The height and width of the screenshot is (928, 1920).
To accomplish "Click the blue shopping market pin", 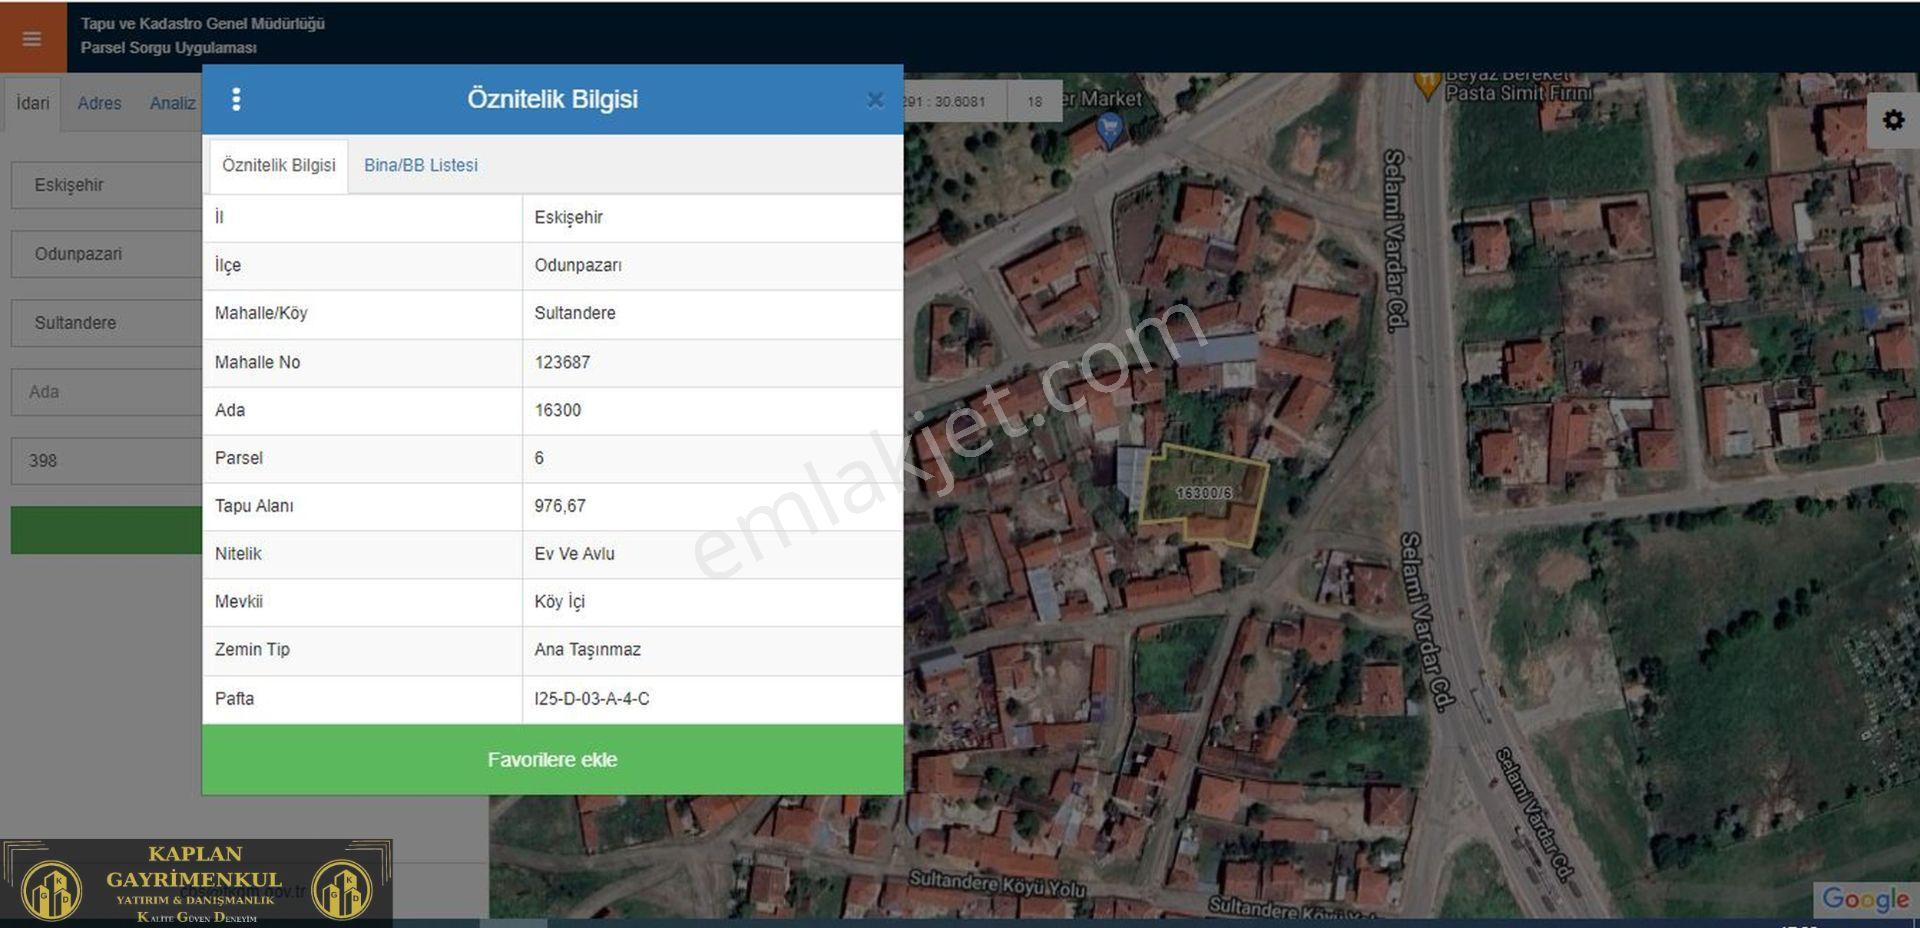I will (x=1109, y=129).
